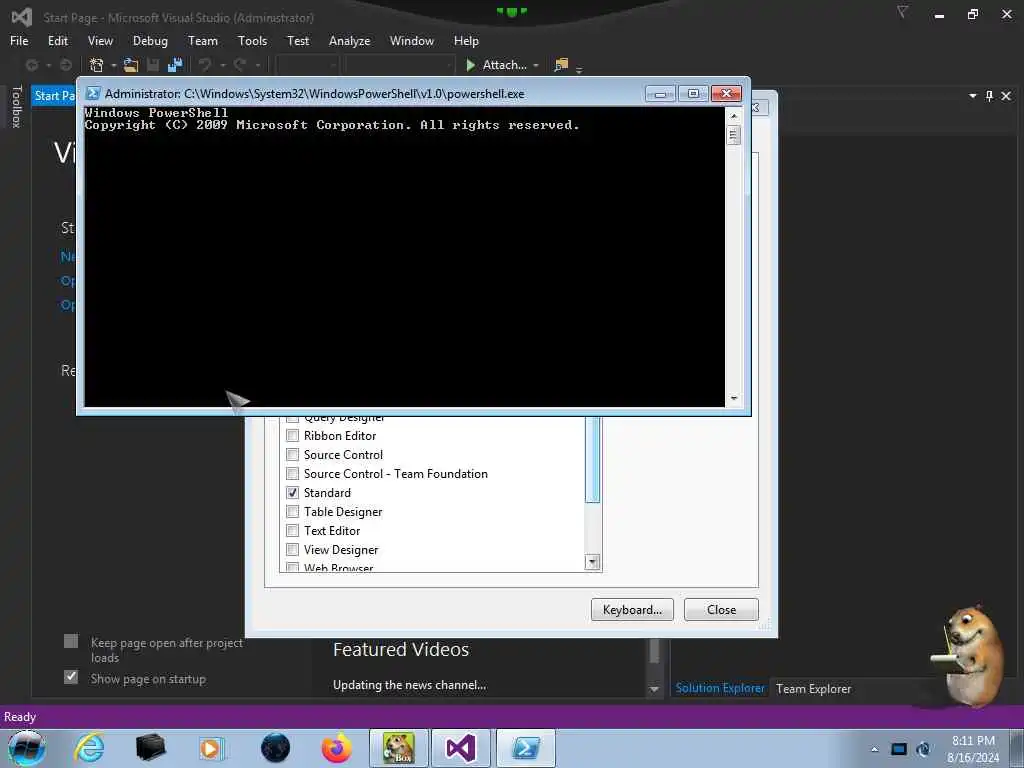Click the PowerShell console scroll down arrow
Viewport: 1024px width, 768px height.
pyautogui.click(x=734, y=398)
